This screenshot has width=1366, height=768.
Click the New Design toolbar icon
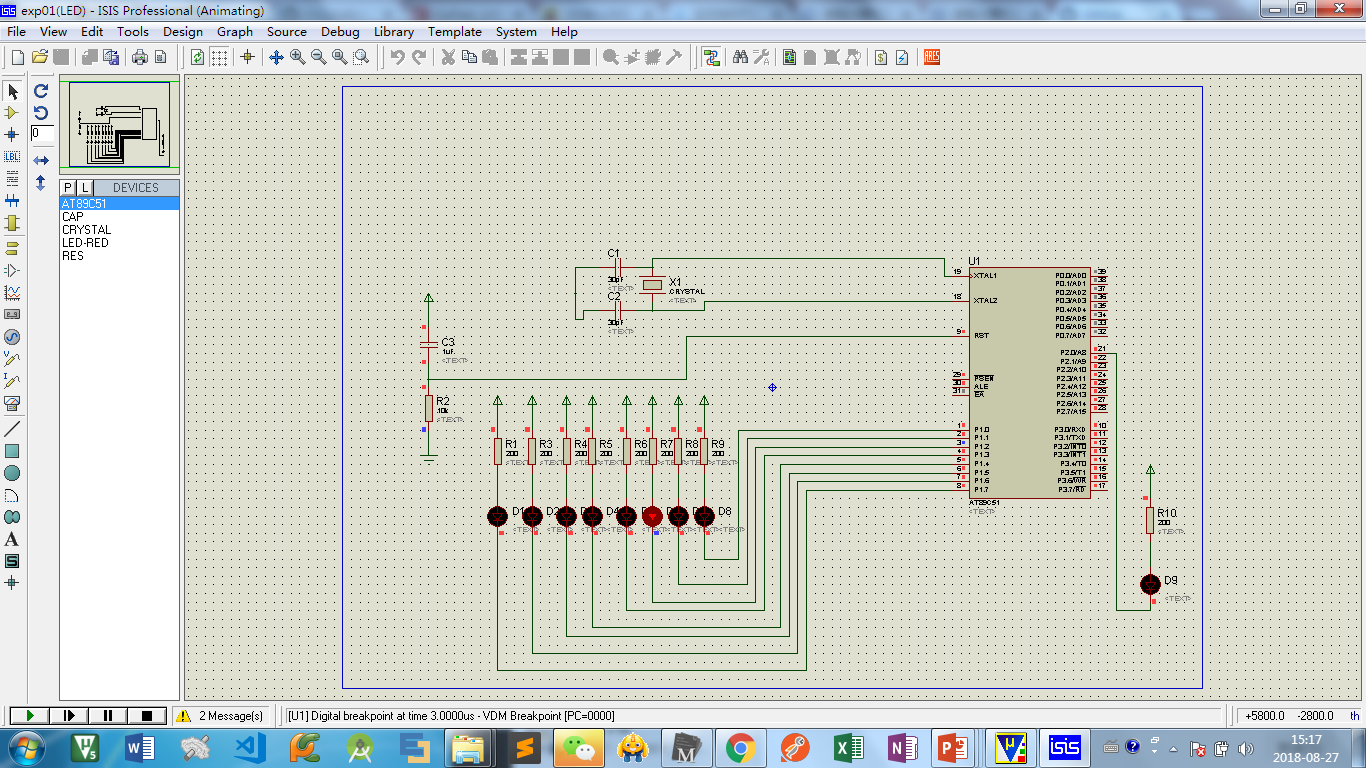click(17, 57)
